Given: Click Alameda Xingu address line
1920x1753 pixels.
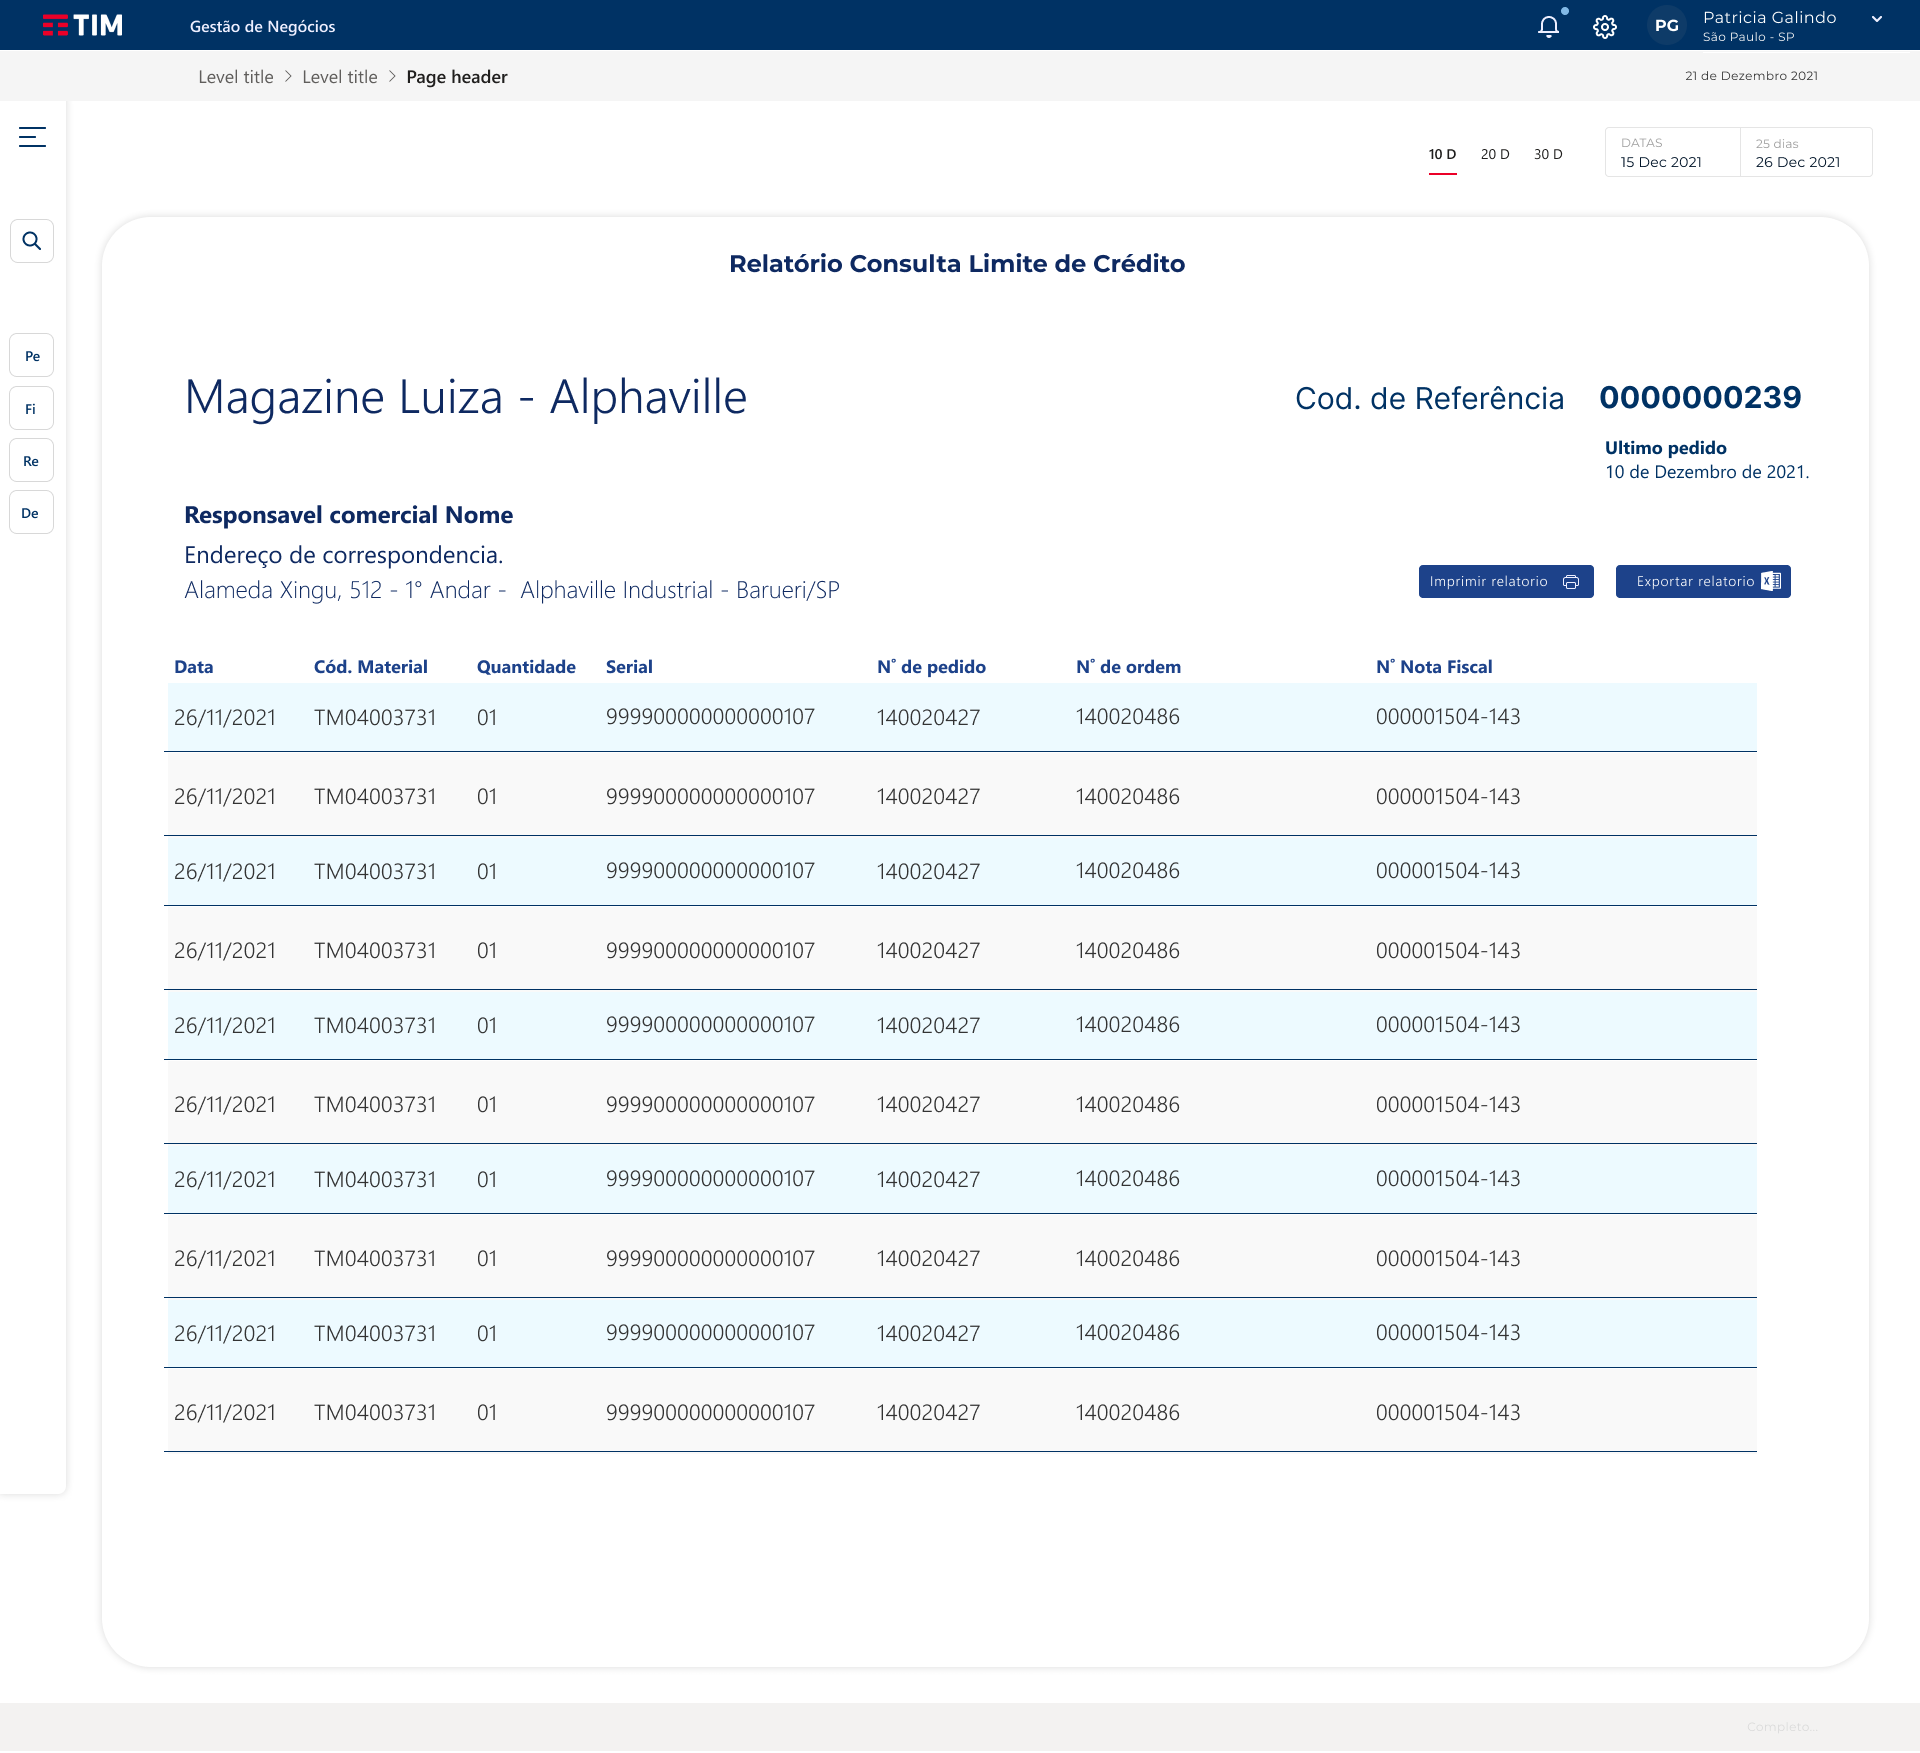Looking at the screenshot, I should click(x=512, y=590).
